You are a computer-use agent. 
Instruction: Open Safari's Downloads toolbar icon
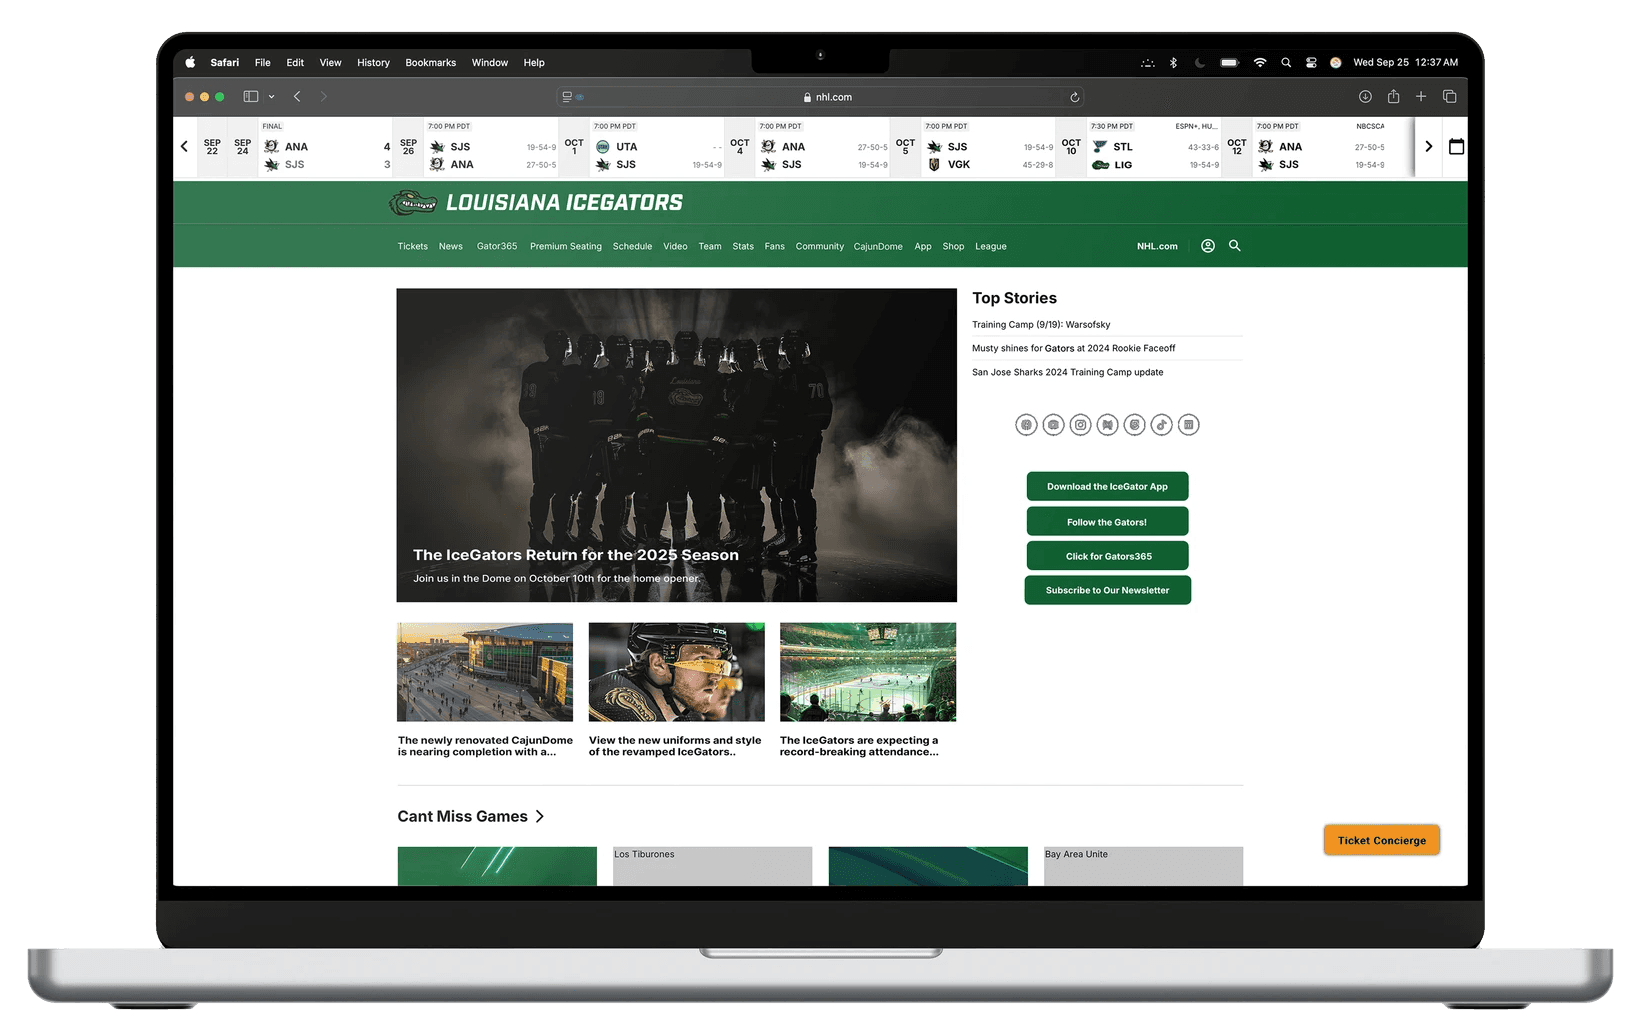point(1365,97)
